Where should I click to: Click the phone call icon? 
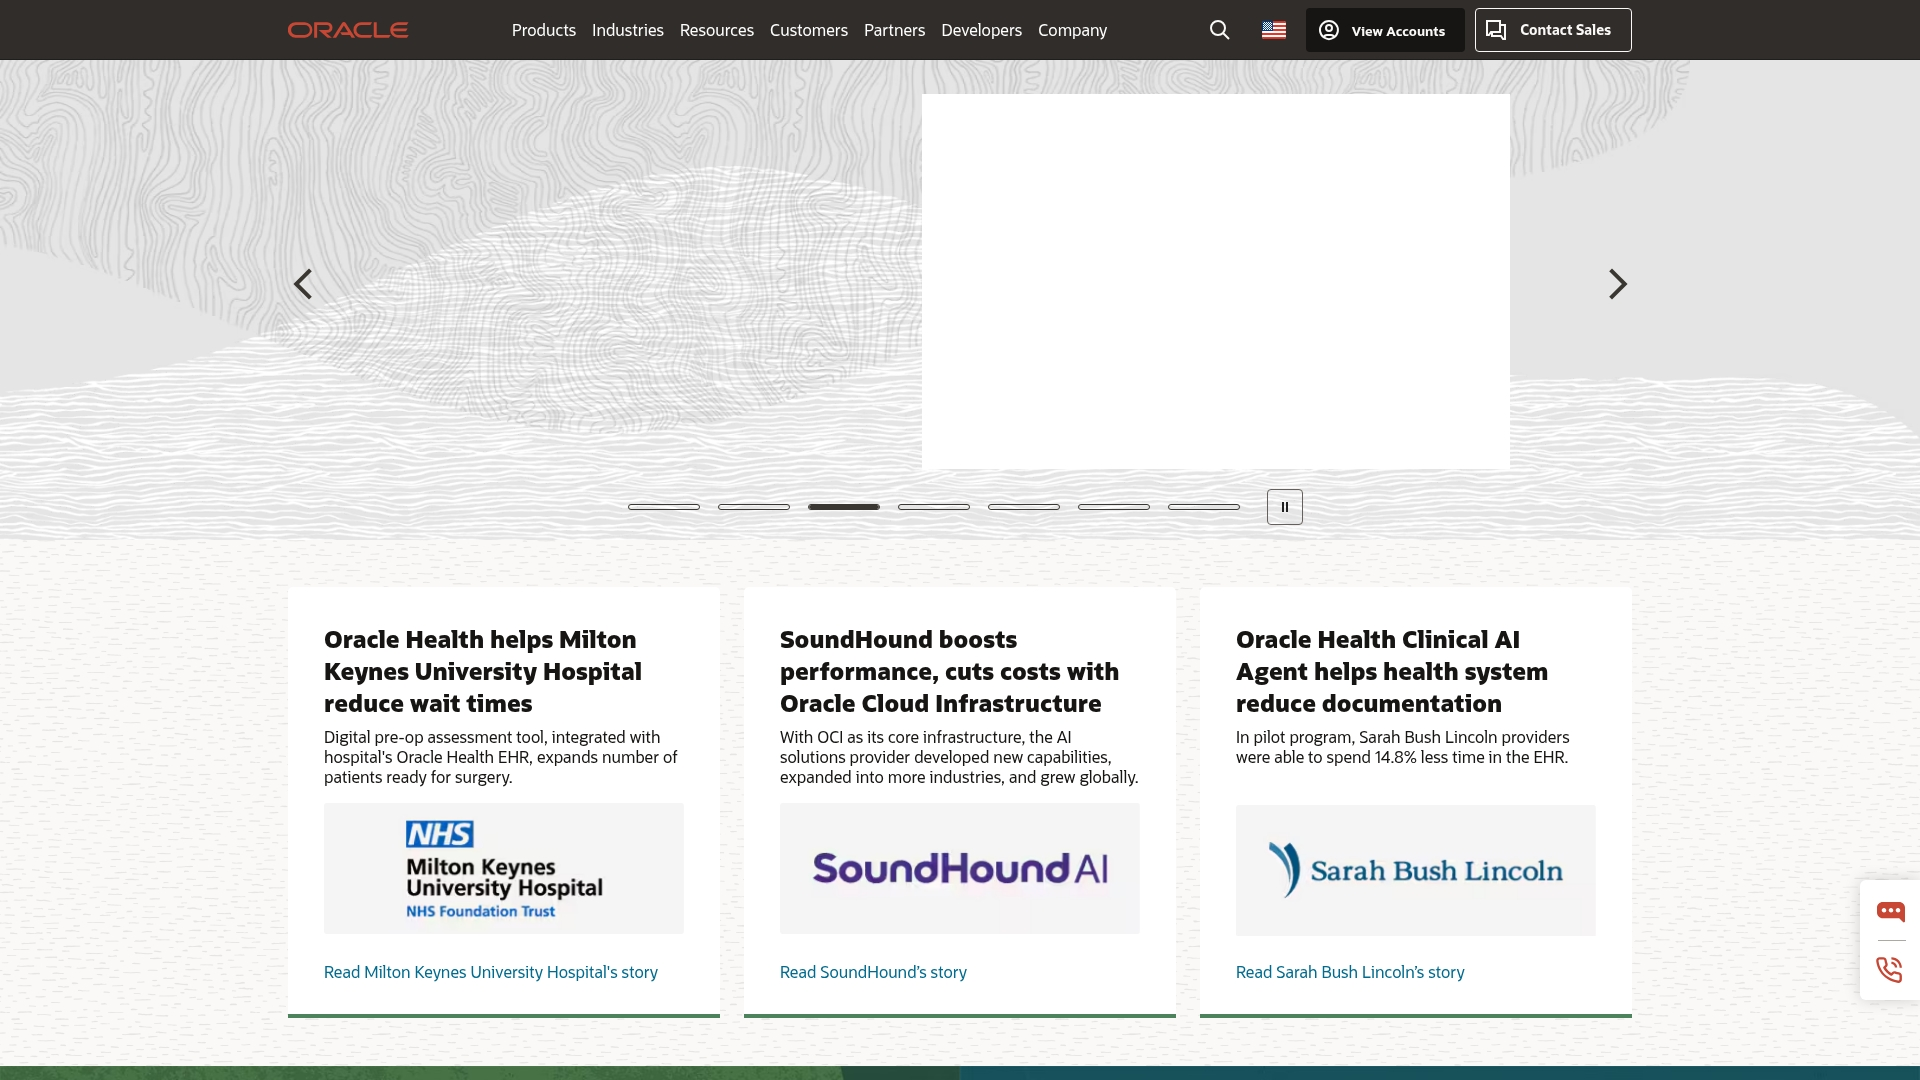coord(1889,969)
